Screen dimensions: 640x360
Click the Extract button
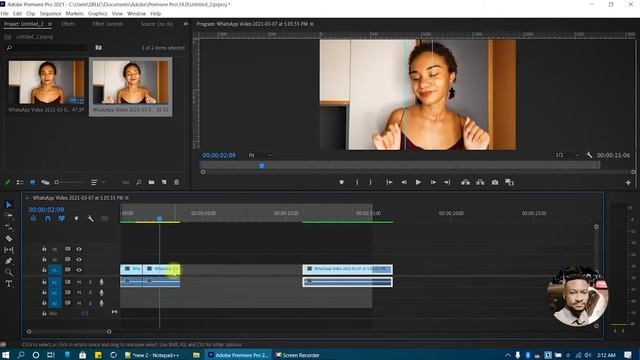tap(480, 182)
